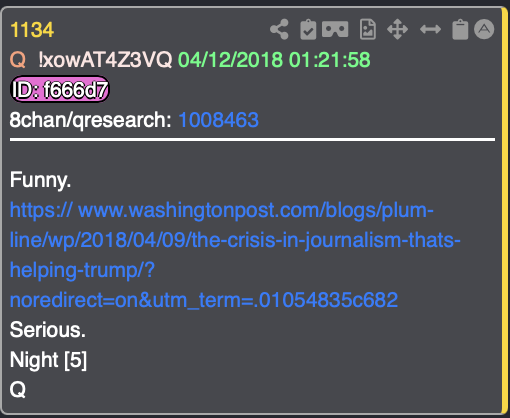Click the four-way move arrows icon
This screenshot has width=510, height=418.
(397, 29)
